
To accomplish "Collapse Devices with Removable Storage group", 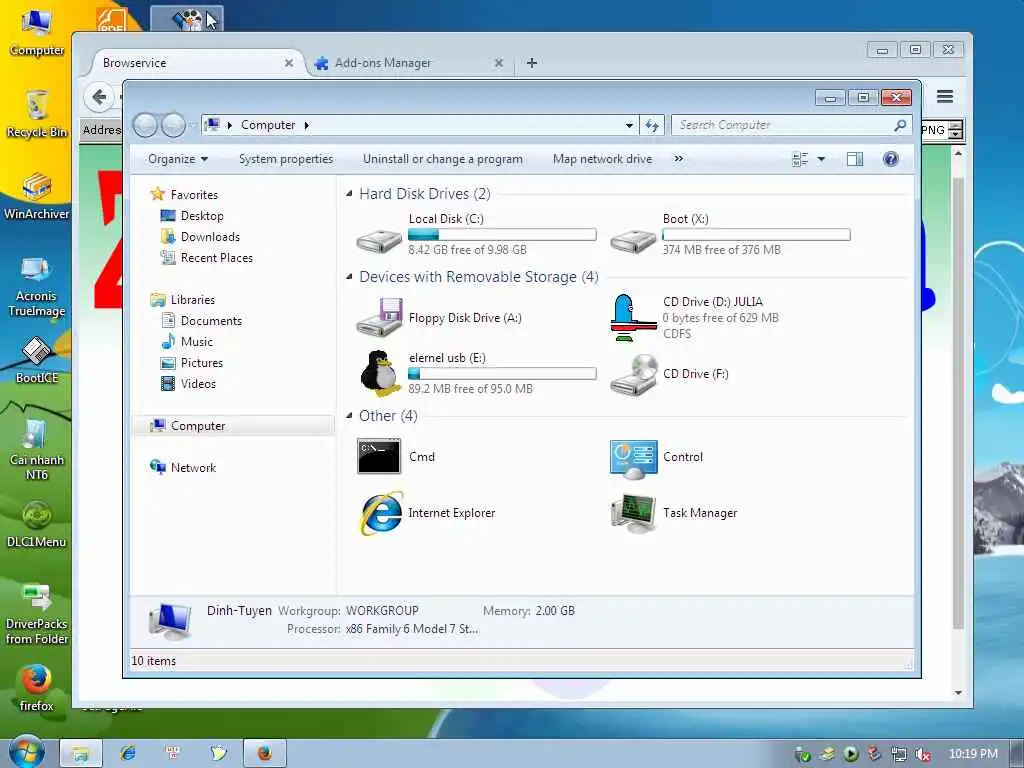I will 349,277.
